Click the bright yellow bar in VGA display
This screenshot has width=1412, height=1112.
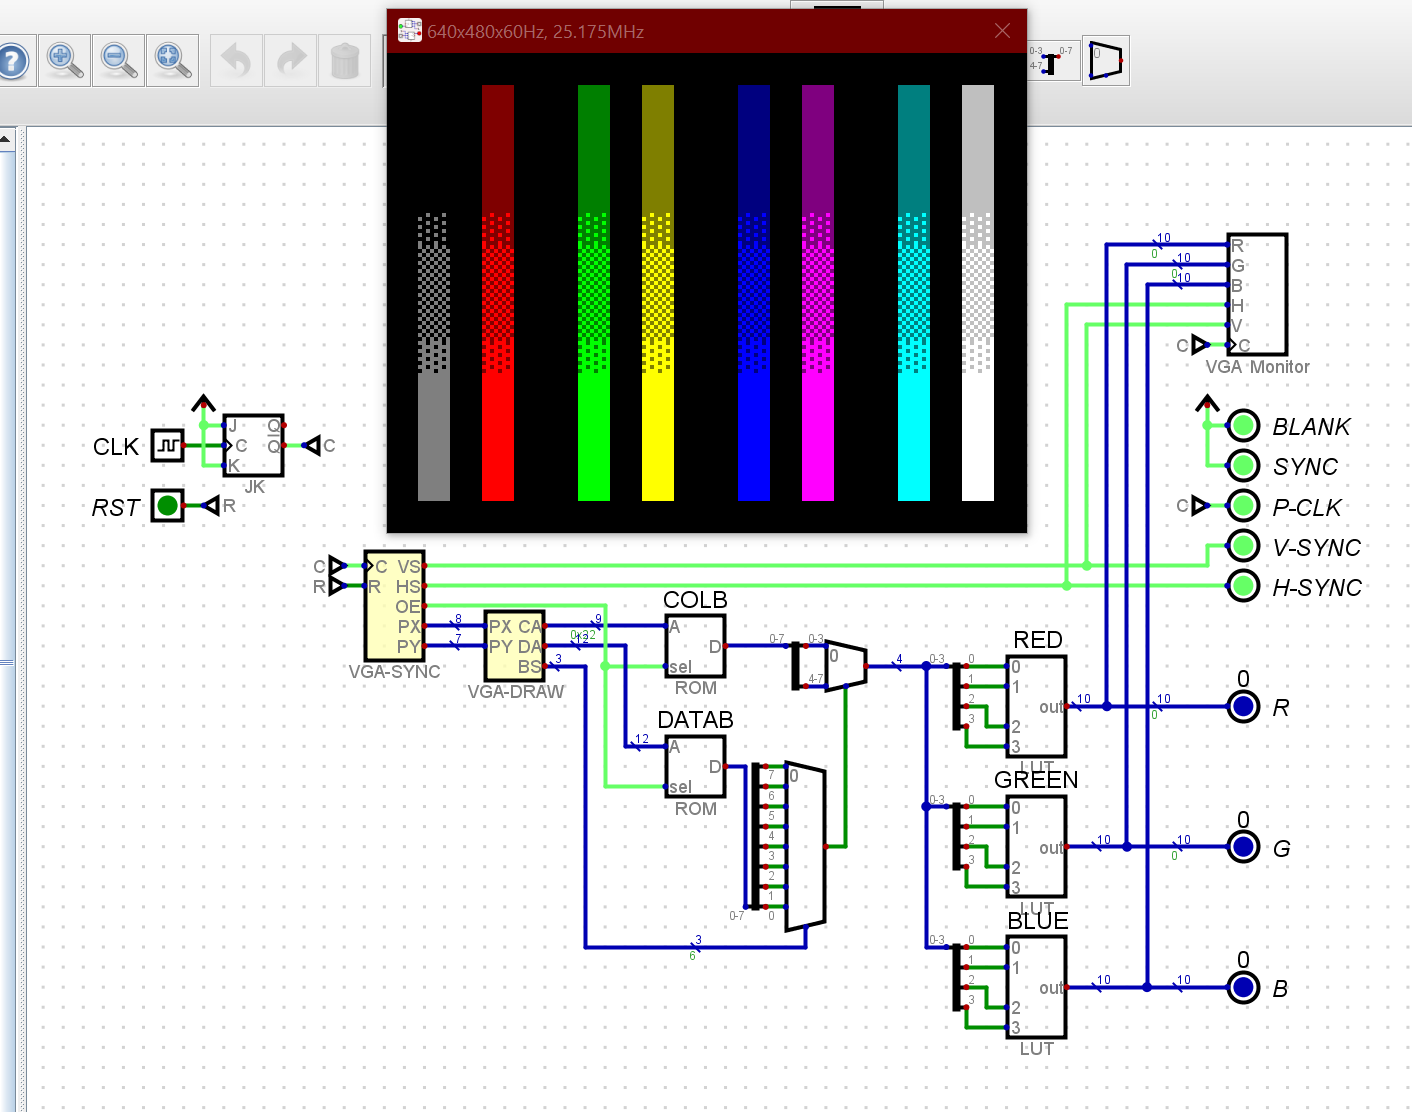point(657,435)
